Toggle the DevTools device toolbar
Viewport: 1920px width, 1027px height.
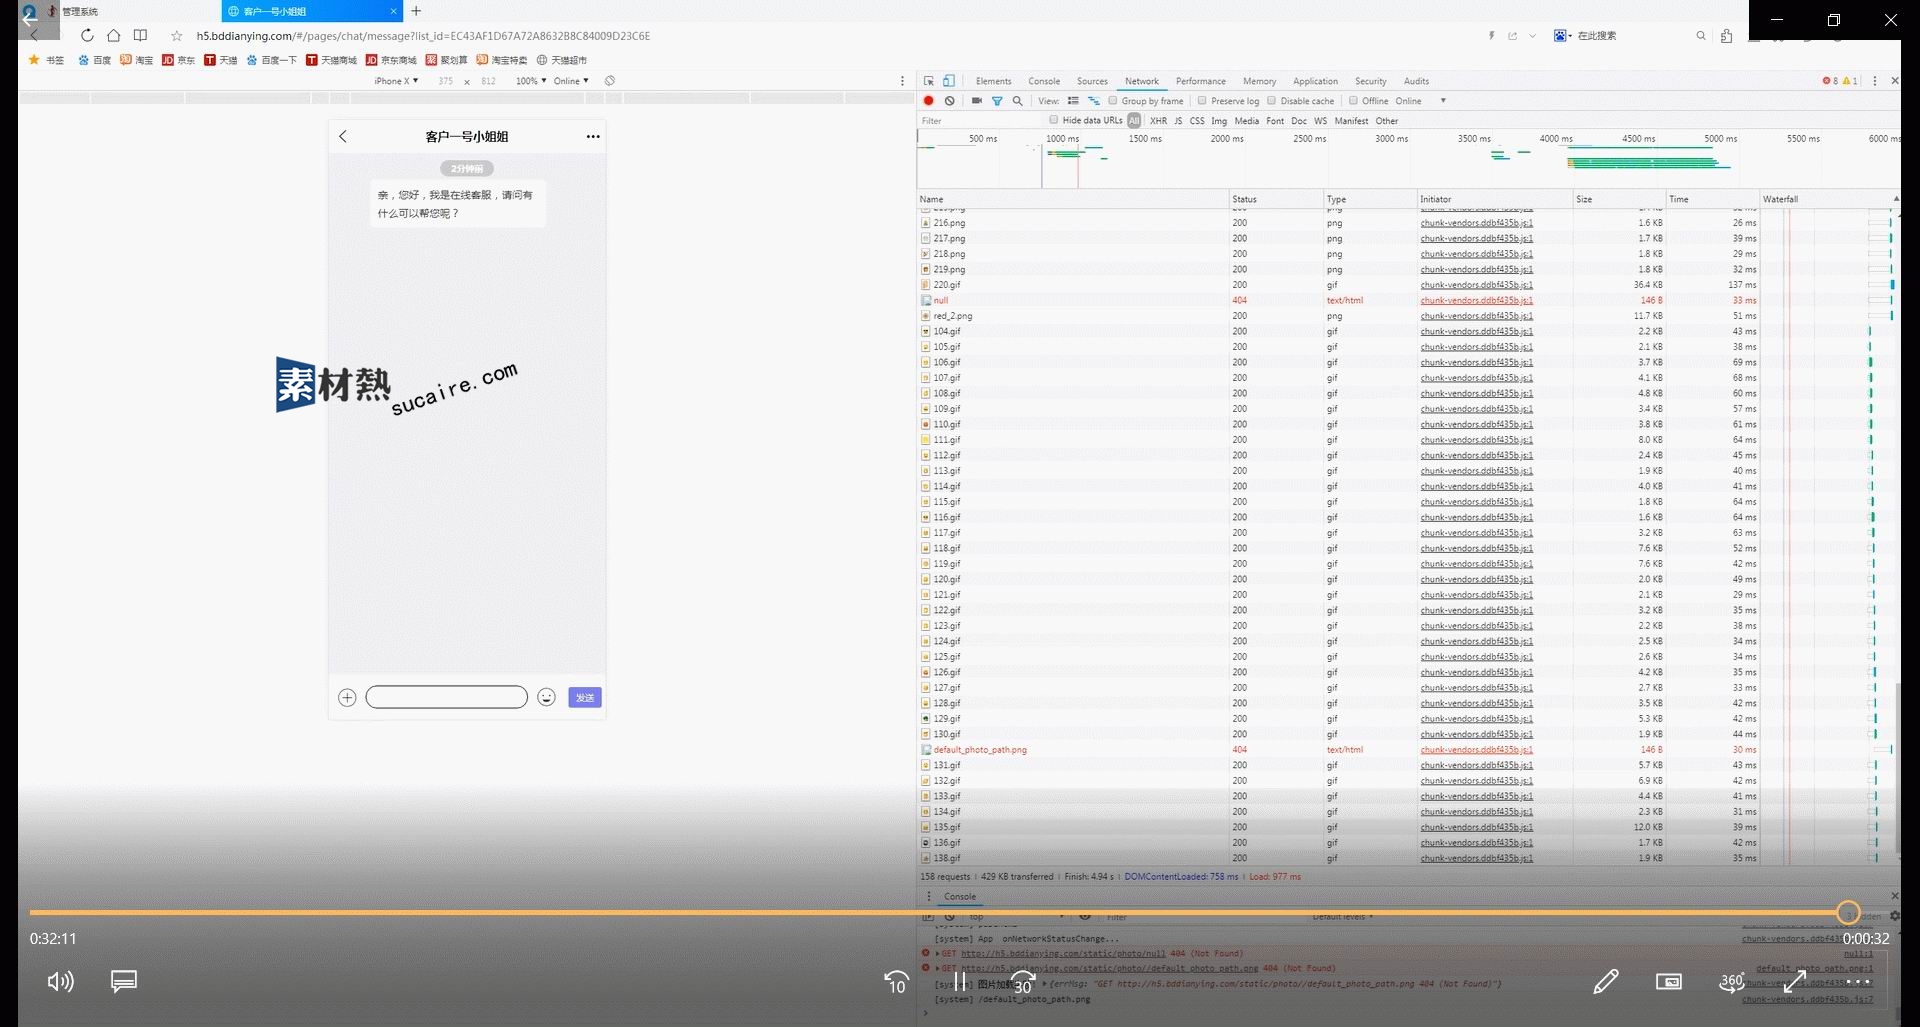949,81
